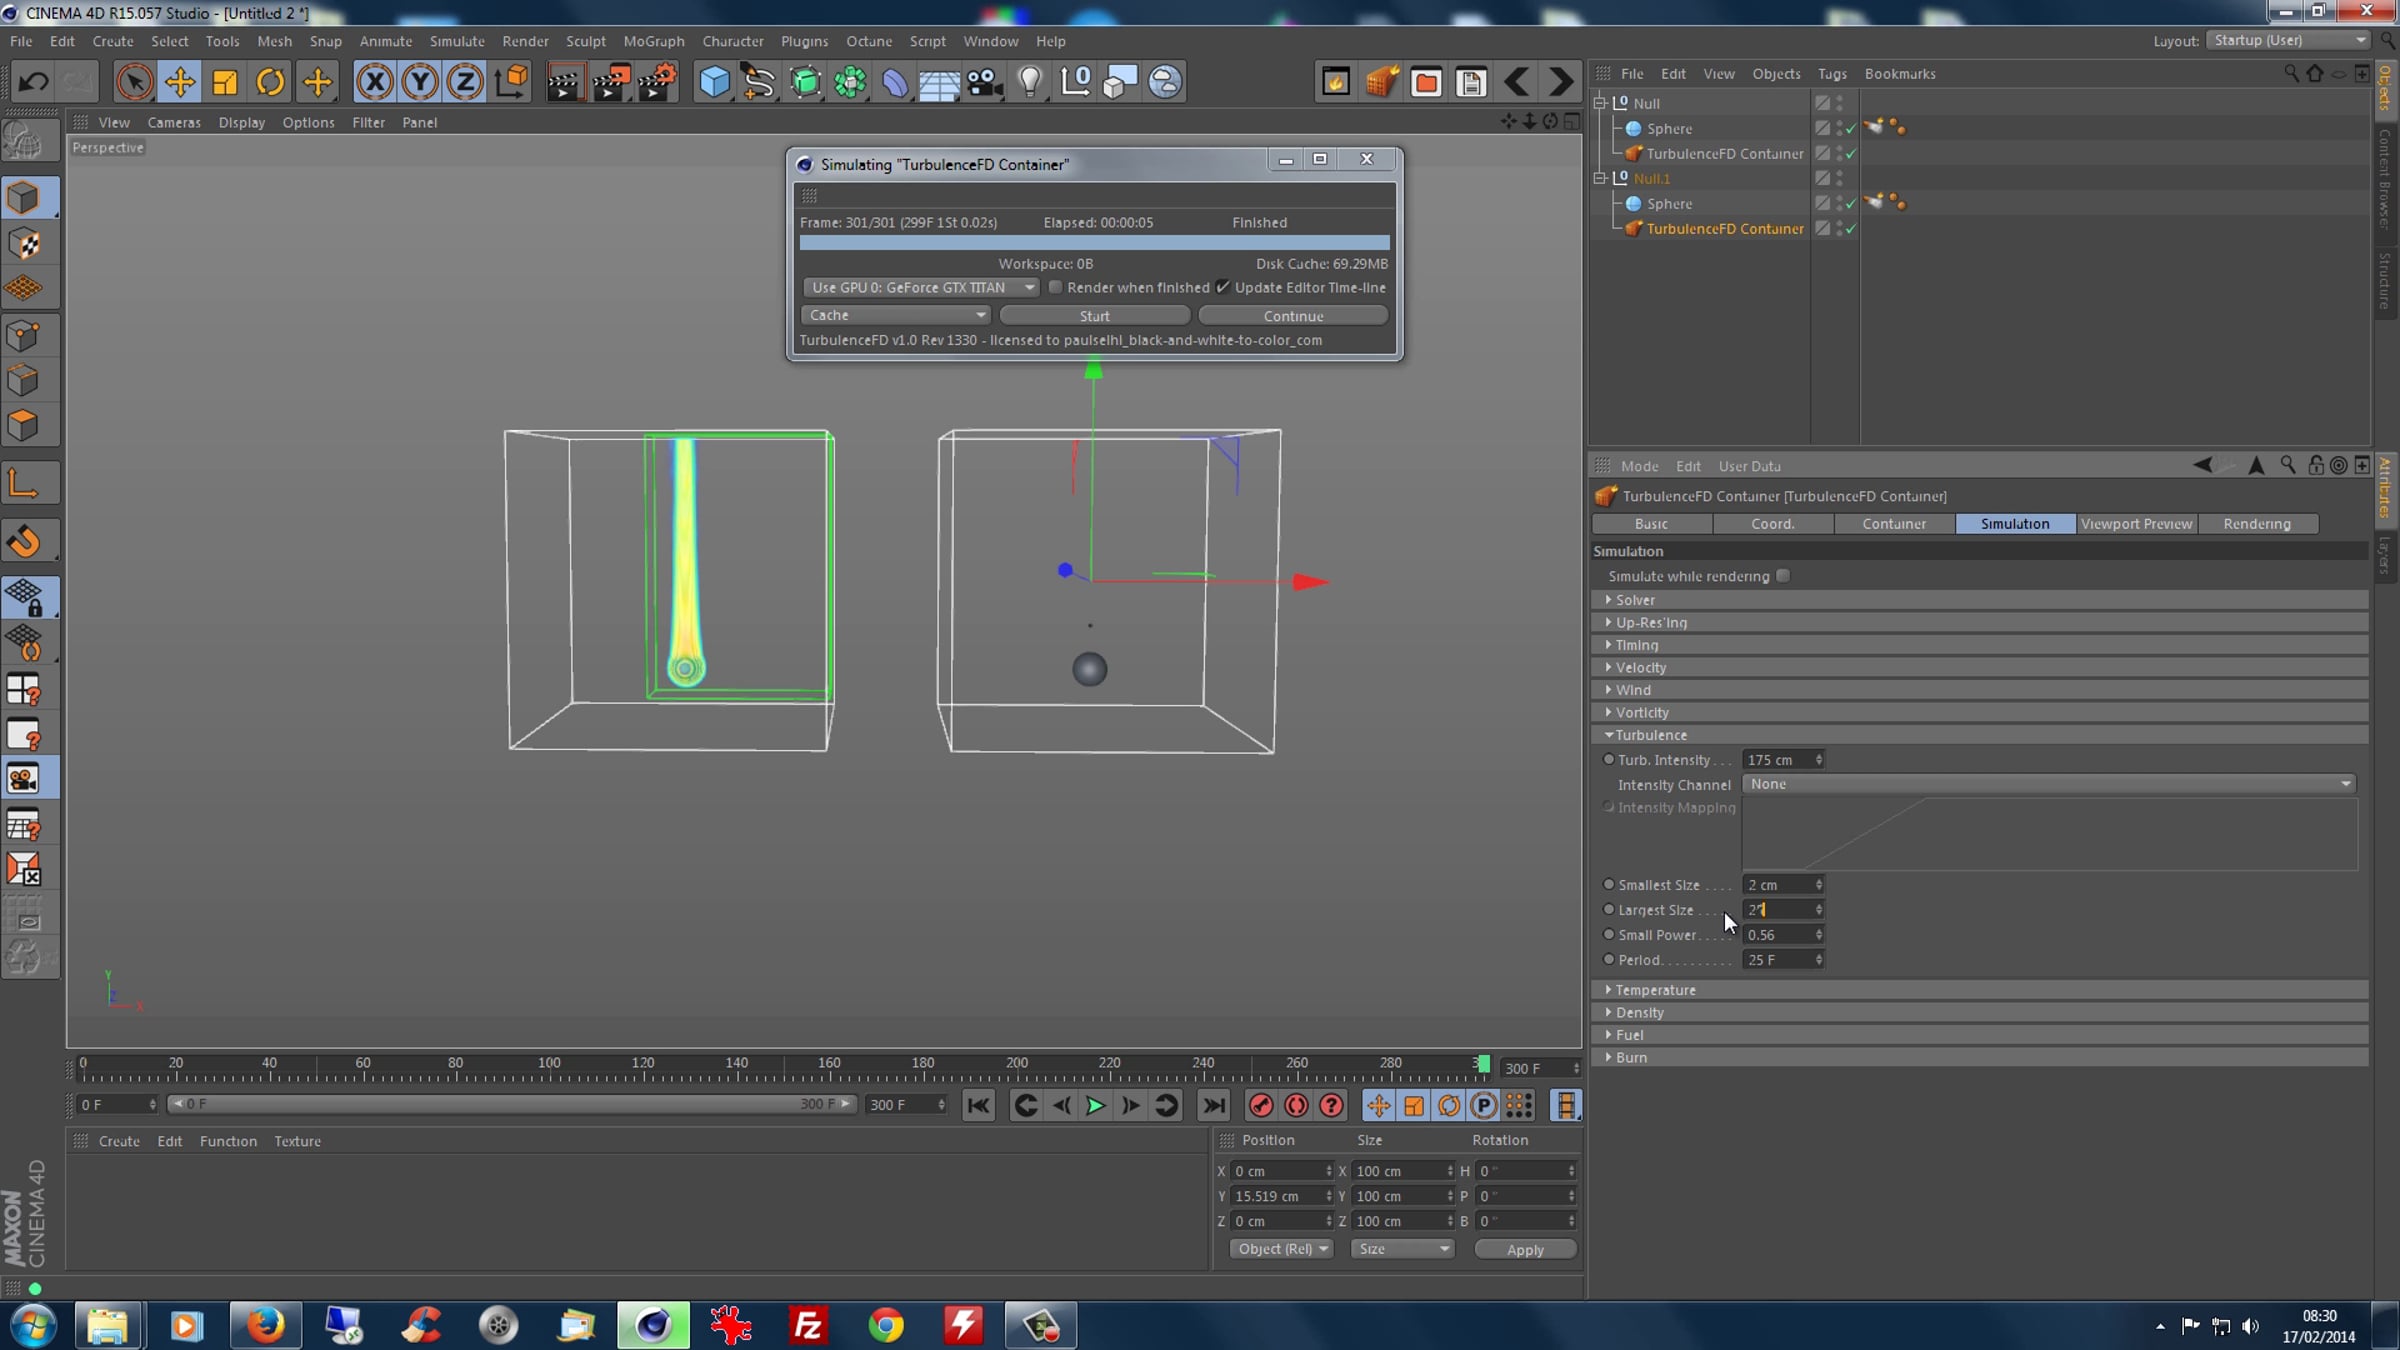This screenshot has width=2400, height=1350.
Task: Uncheck Update Editor Time-line
Action: (x=1223, y=287)
